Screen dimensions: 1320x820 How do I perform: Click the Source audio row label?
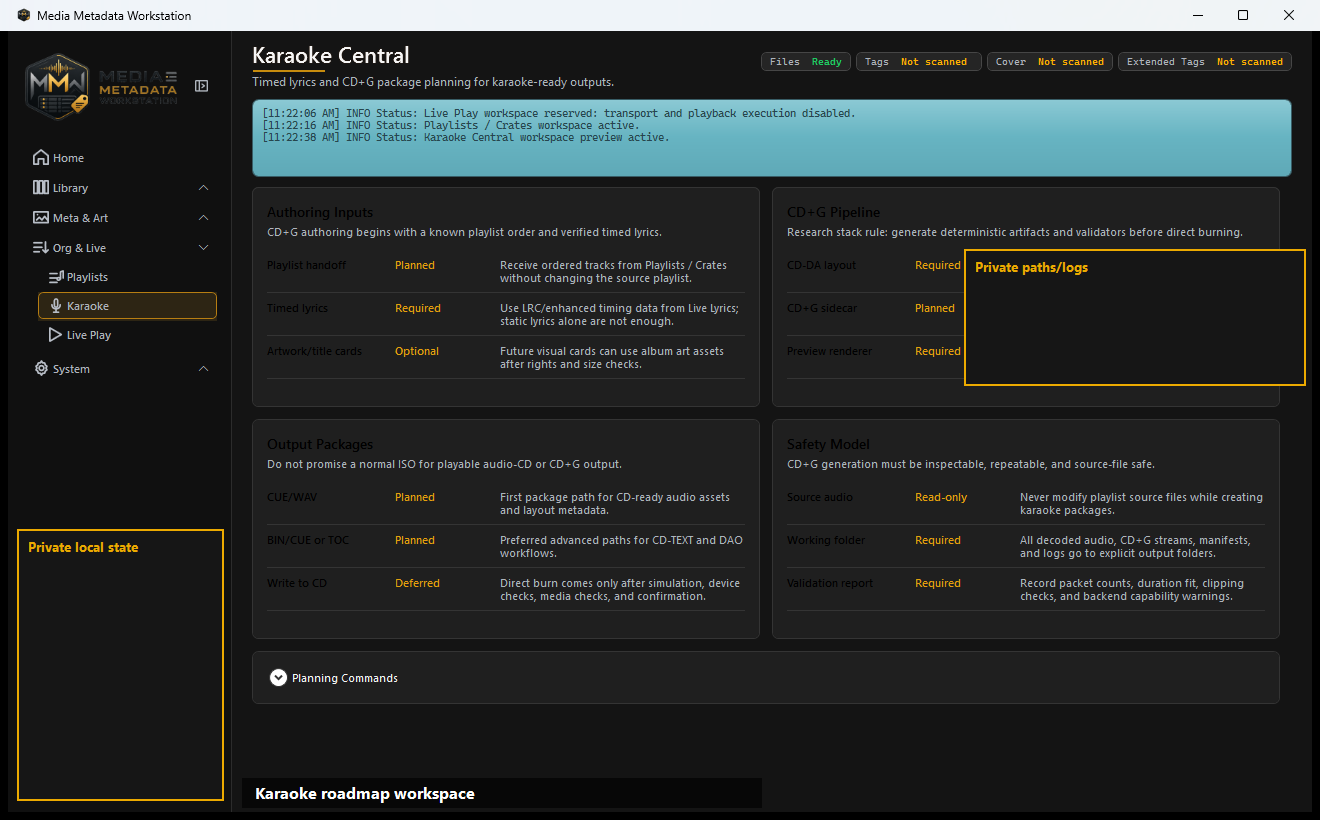[820, 497]
